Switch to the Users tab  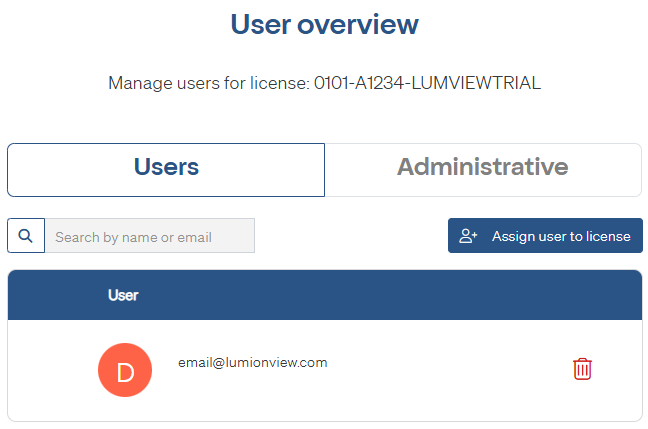(x=166, y=169)
